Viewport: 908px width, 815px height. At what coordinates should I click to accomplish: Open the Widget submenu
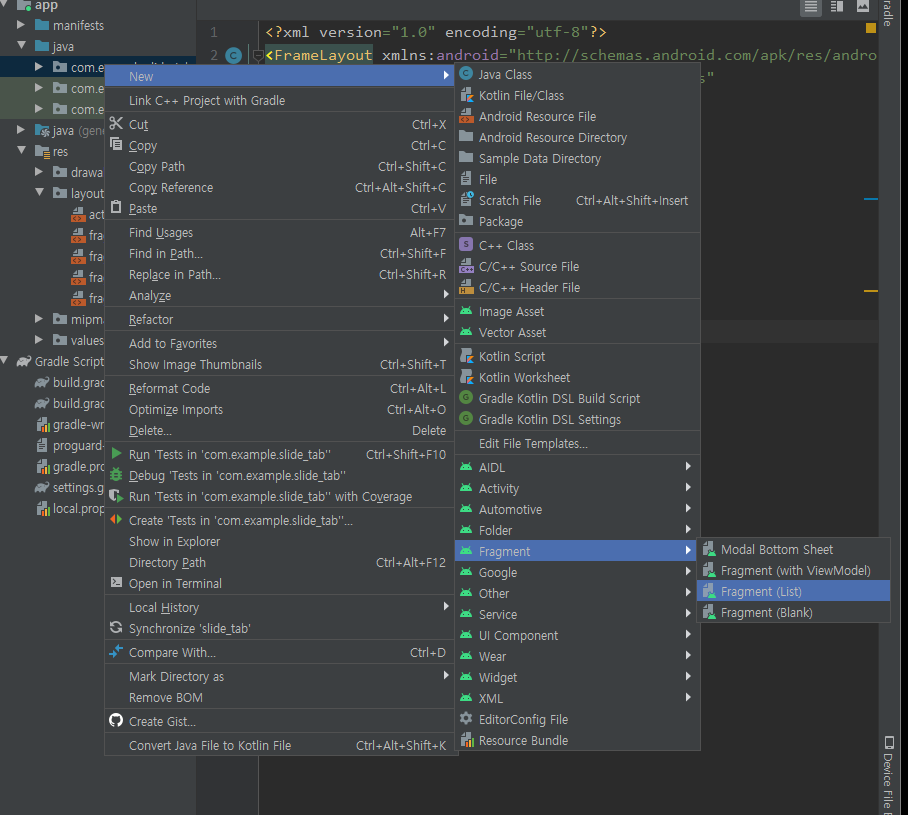tap(577, 677)
